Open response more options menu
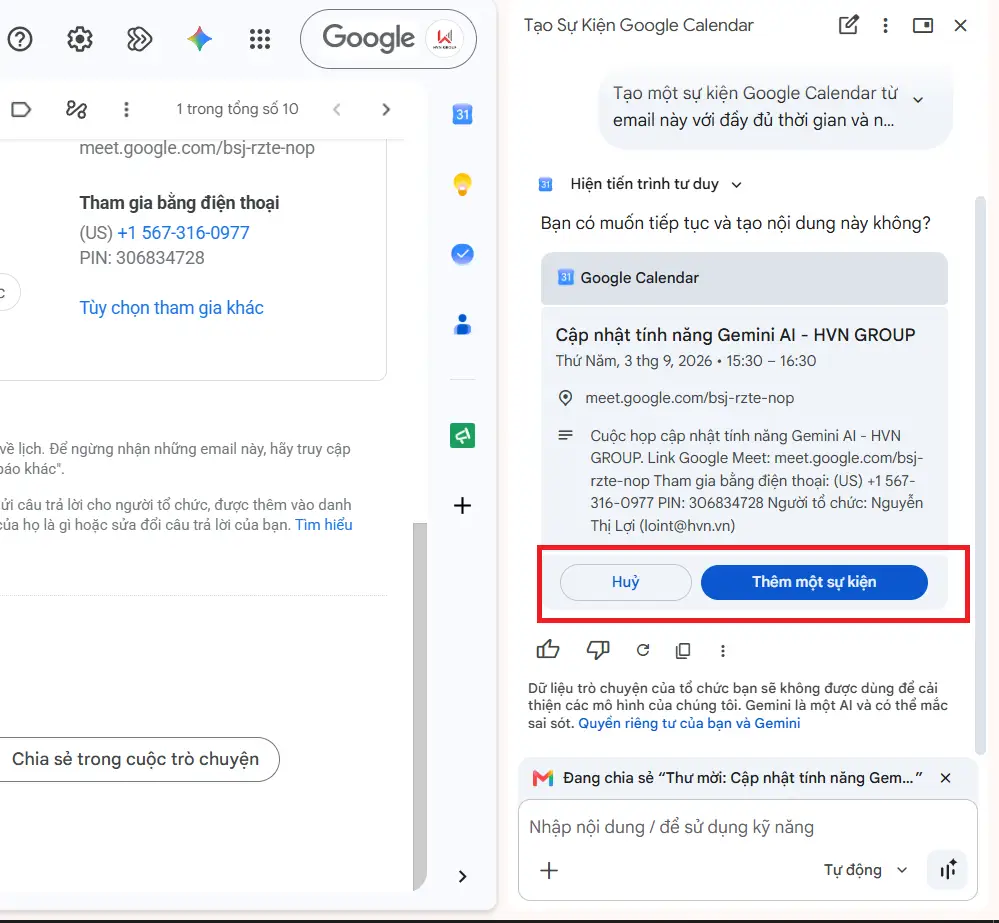This screenshot has height=923, width=999. pyautogui.click(x=722, y=650)
